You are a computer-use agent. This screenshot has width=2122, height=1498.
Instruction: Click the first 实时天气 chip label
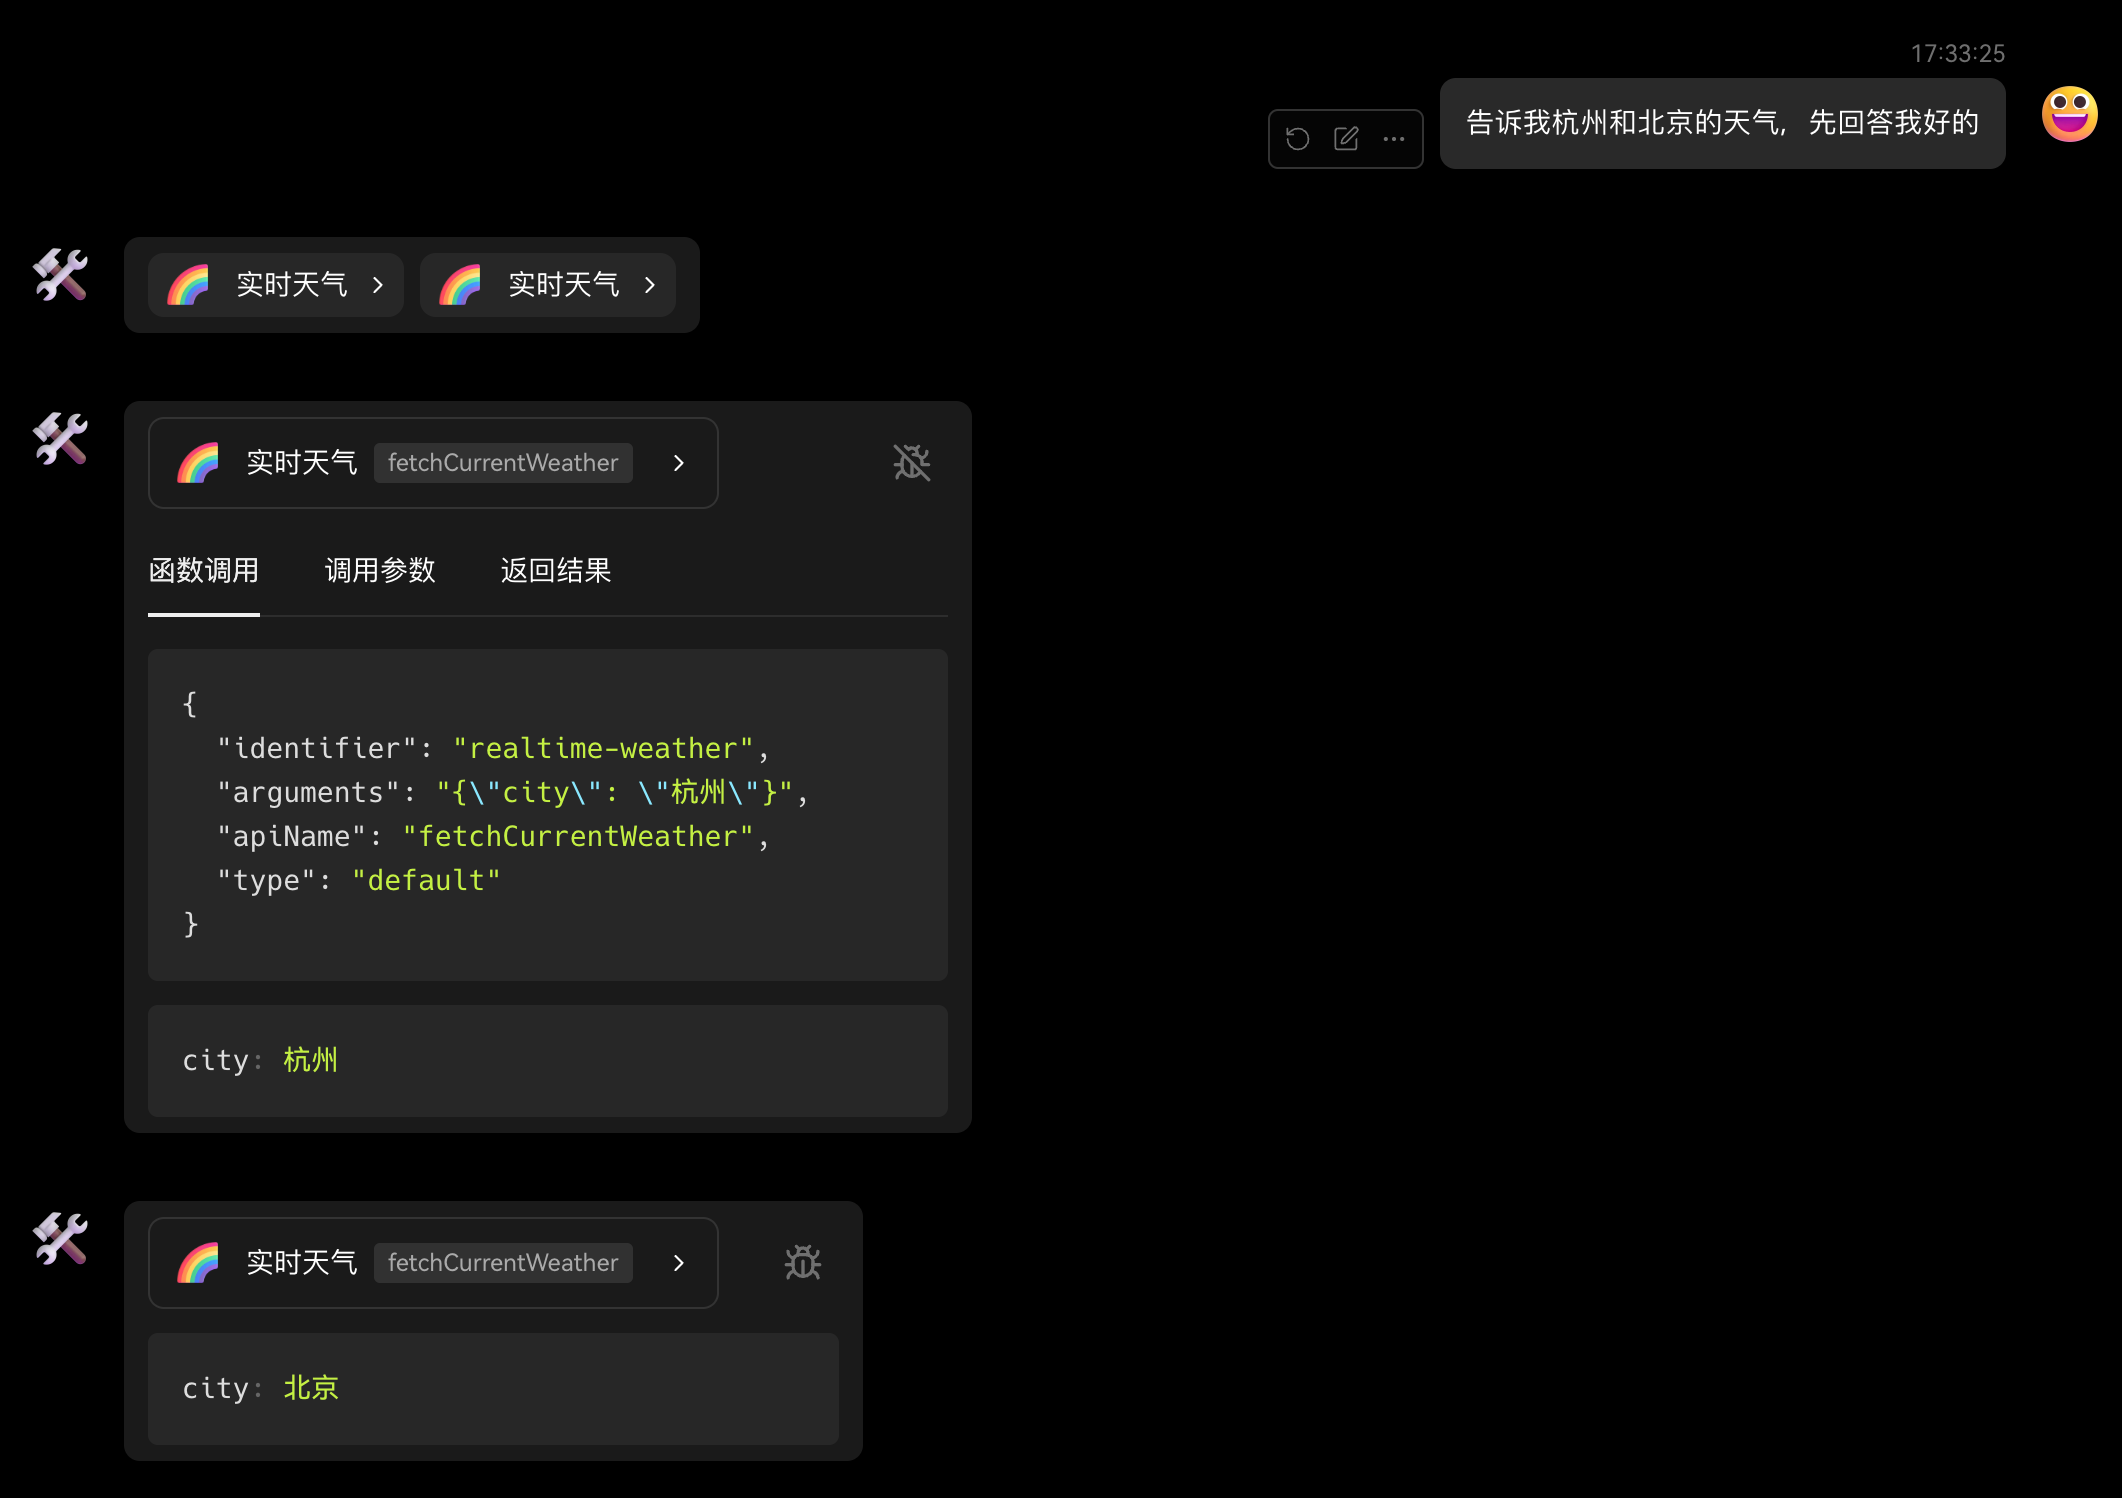(x=292, y=285)
